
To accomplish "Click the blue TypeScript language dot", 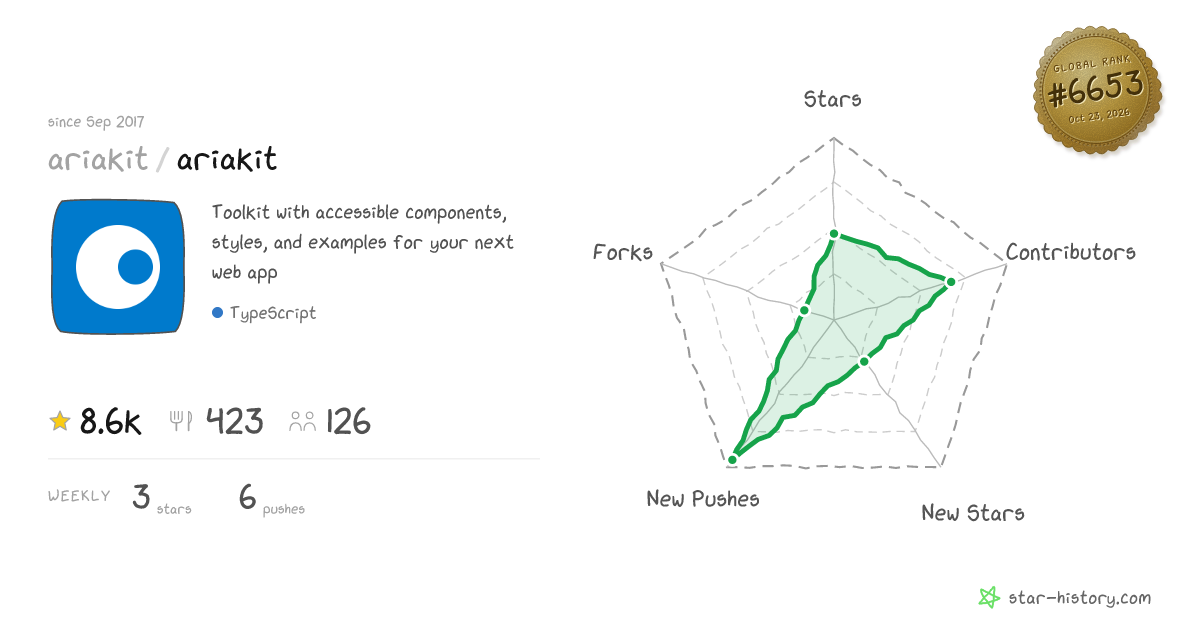I will [x=217, y=313].
